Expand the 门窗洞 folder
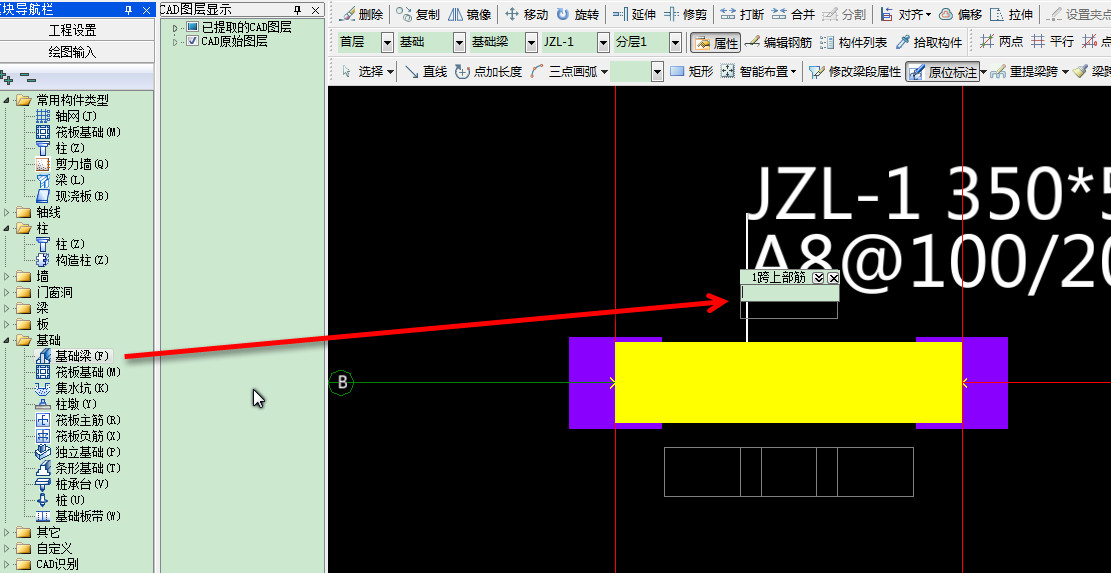 (6, 293)
